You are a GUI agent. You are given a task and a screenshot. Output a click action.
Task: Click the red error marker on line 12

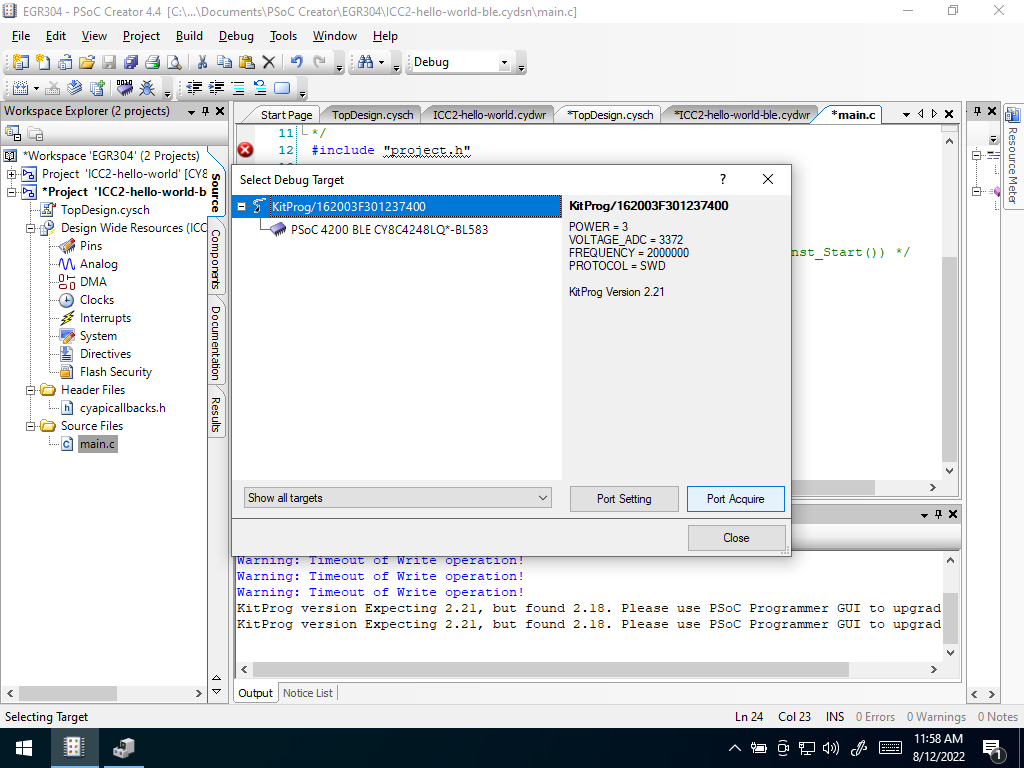pos(246,150)
